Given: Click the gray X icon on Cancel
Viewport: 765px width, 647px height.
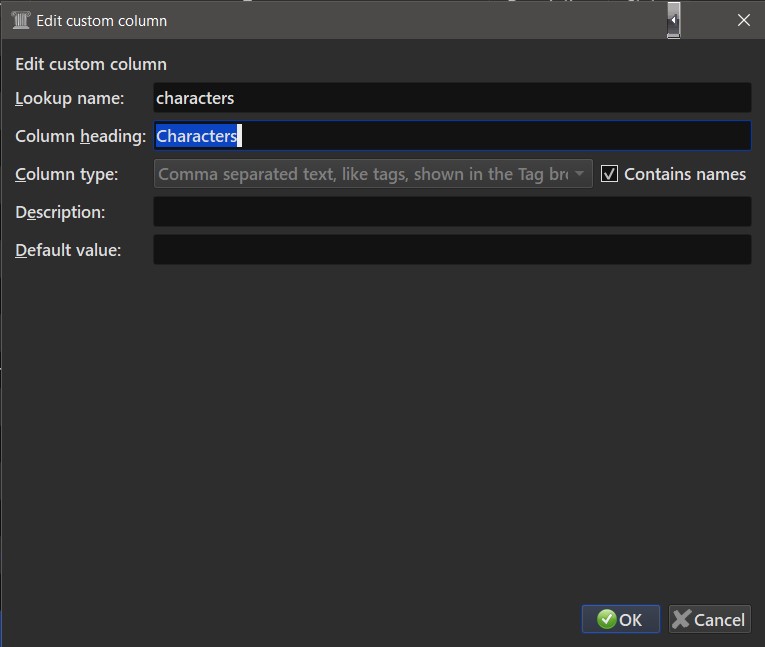Looking at the screenshot, I should coord(682,619).
